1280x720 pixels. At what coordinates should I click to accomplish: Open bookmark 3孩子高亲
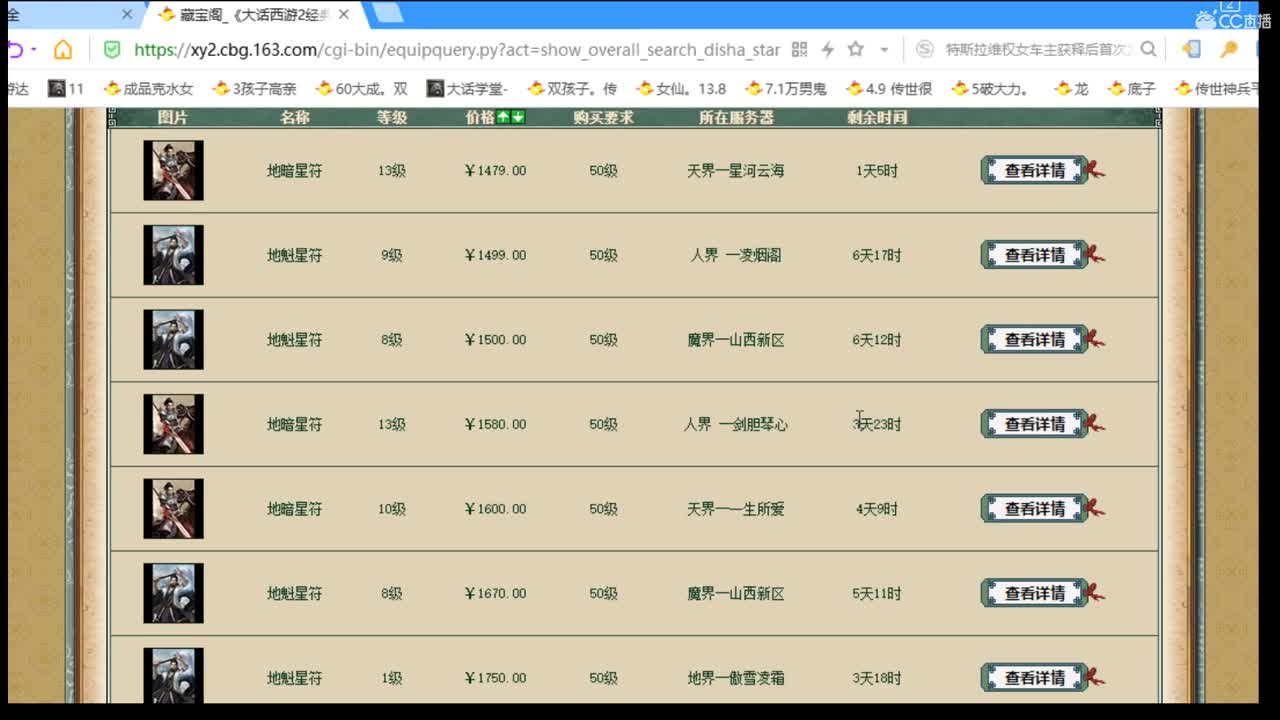click(x=254, y=89)
